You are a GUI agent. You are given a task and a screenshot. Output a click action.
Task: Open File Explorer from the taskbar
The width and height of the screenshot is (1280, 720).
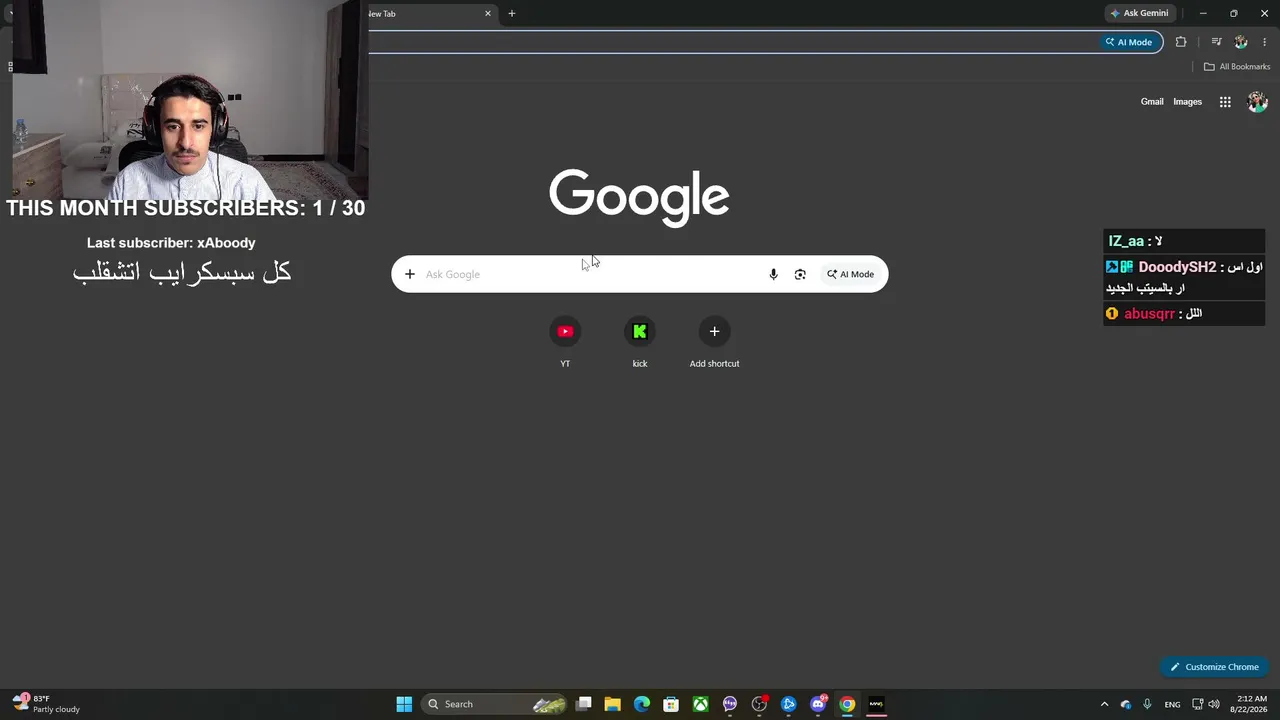click(613, 704)
